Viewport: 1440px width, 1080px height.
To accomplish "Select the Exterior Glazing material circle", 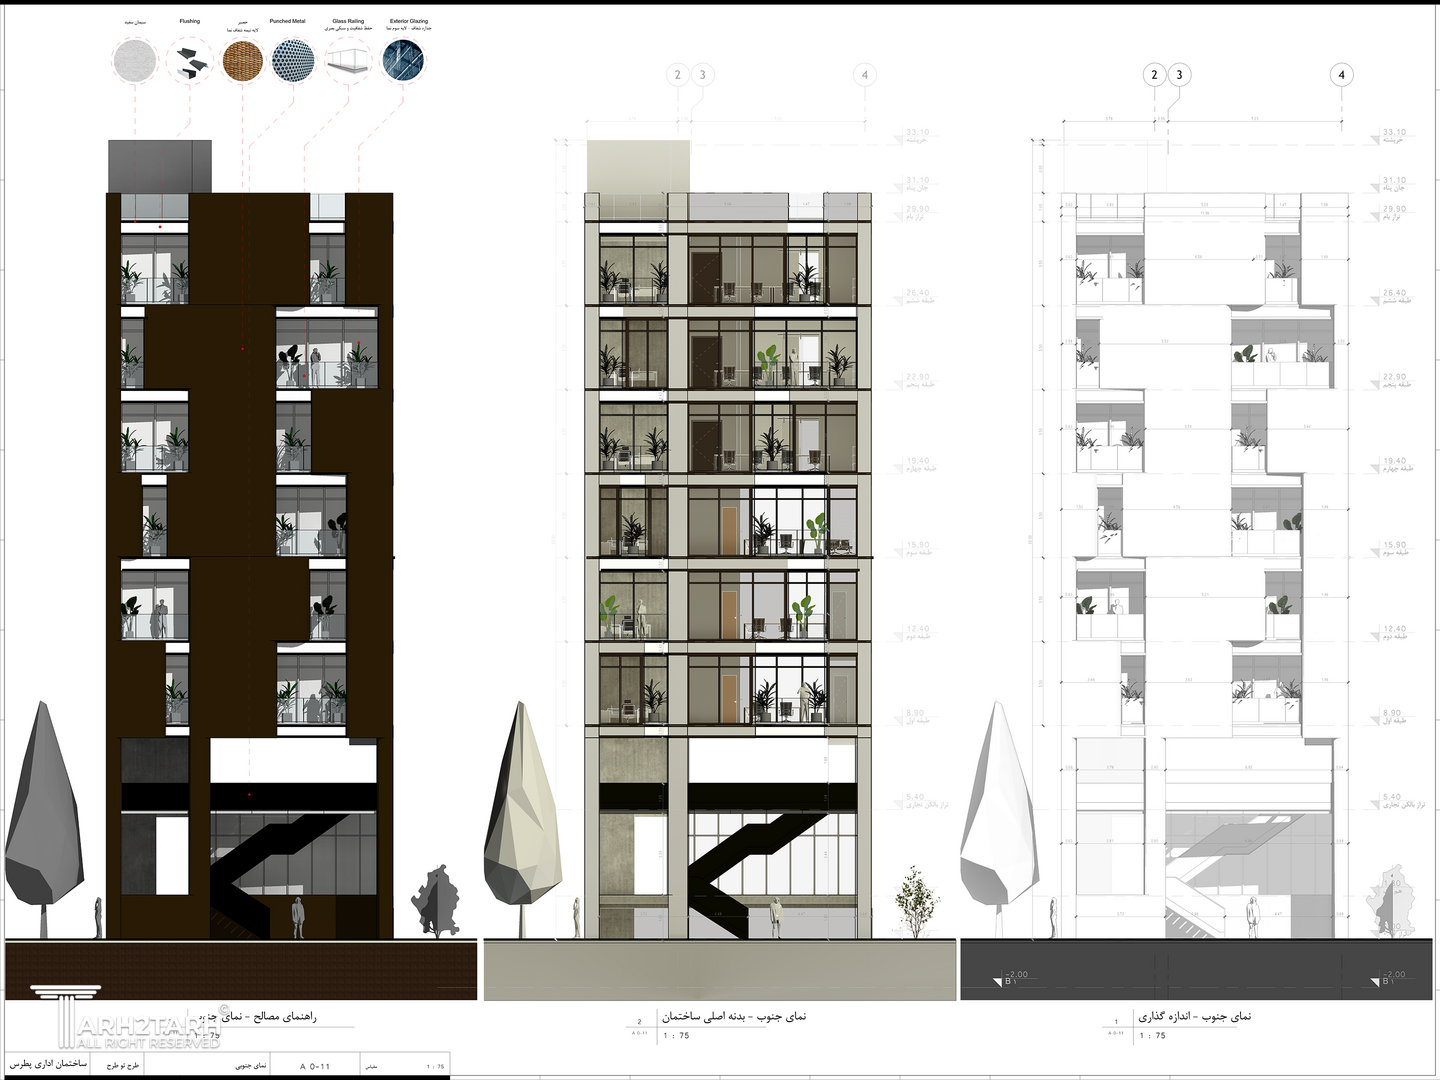I will pyautogui.click(x=404, y=60).
